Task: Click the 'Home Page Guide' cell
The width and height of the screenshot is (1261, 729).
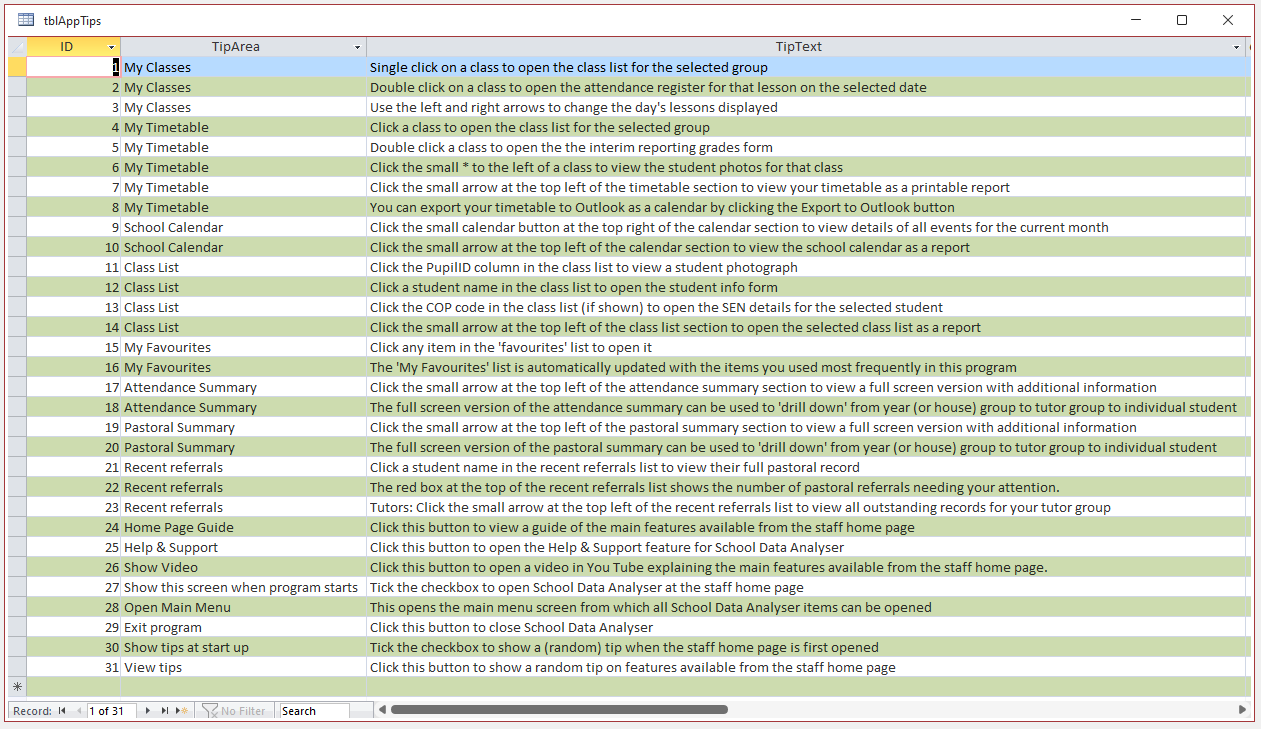Action: click(x=244, y=527)
